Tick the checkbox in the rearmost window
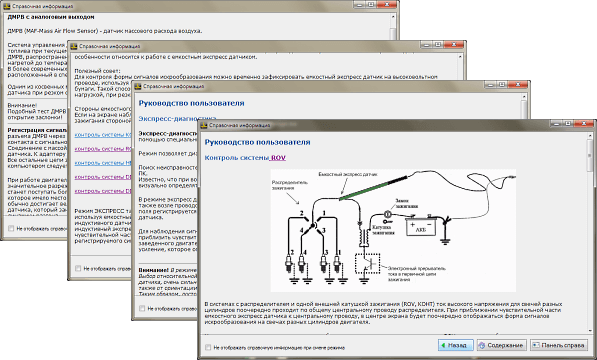Viewport: 597px width, 360px height. coord(11,228)
